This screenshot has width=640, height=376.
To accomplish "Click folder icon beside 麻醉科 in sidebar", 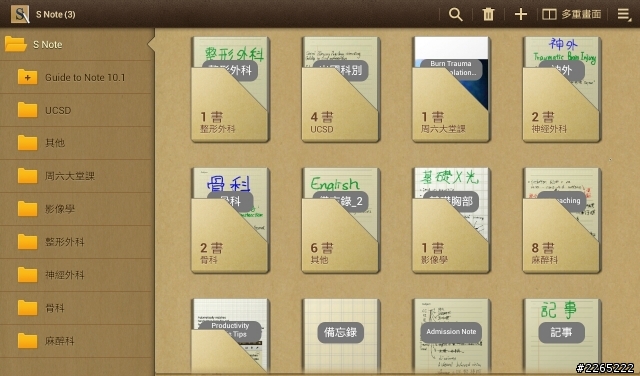I will 27,341.
